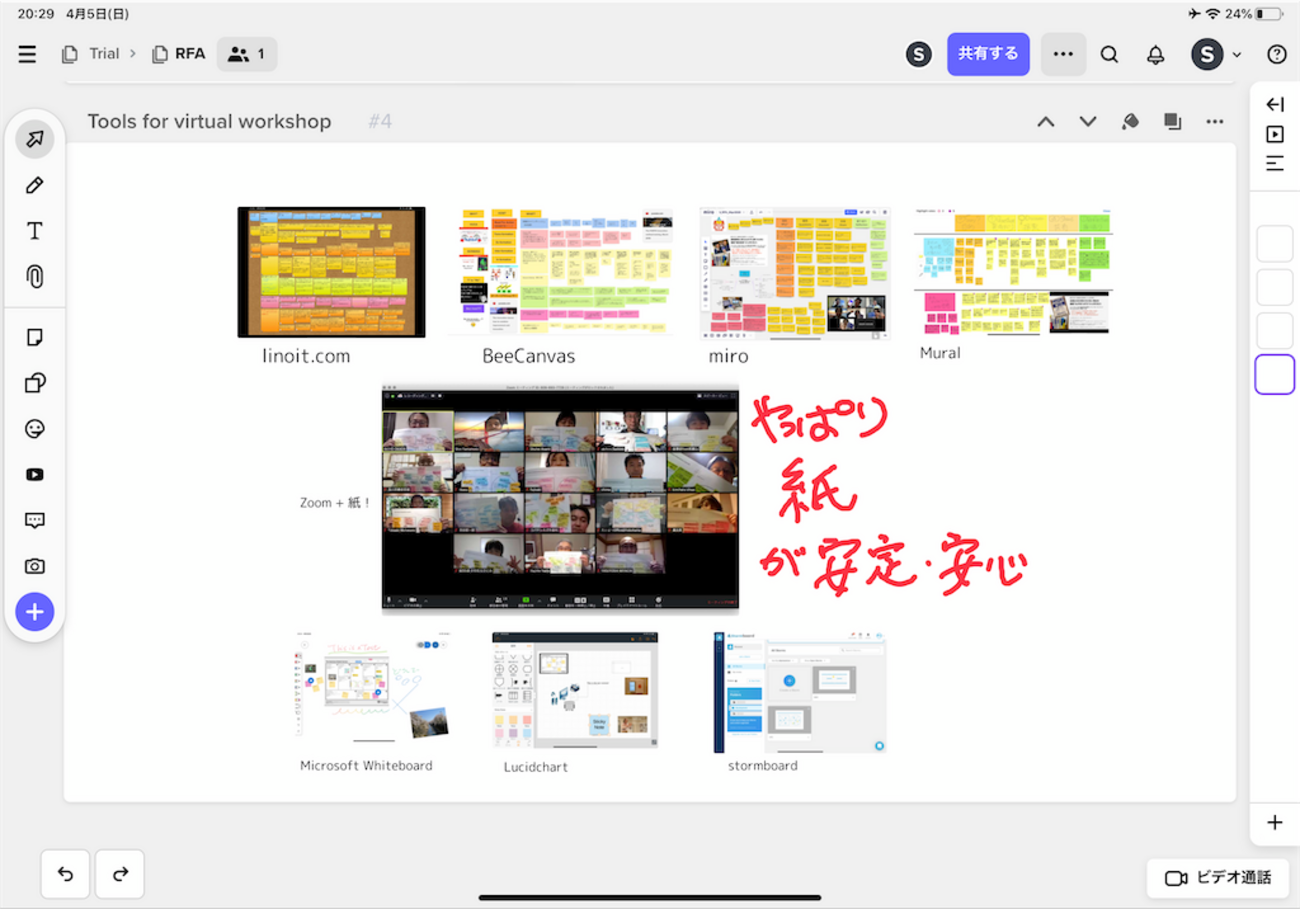The width and height of the screenshot is (1300, 909).
Task: Select the Text tool
Action: pyautogui.click(x=35, y=231)
